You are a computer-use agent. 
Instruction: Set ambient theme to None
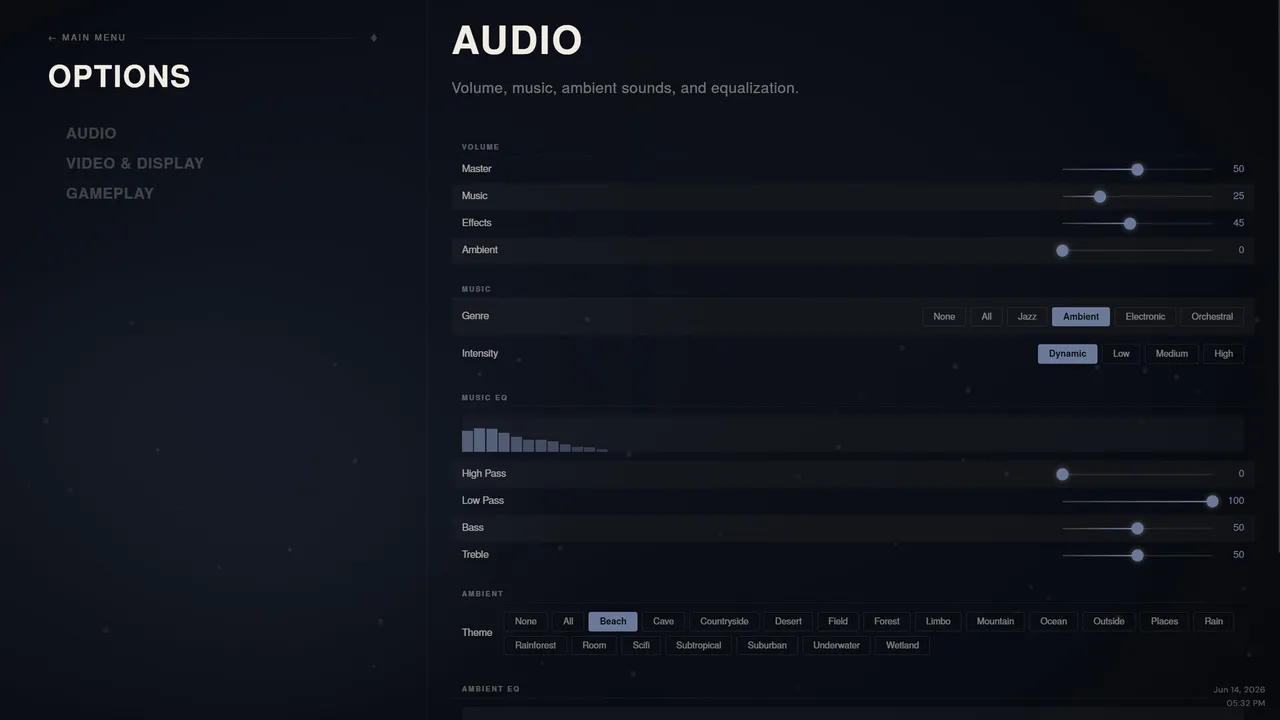pyautogui.click(x=526, y=621)
